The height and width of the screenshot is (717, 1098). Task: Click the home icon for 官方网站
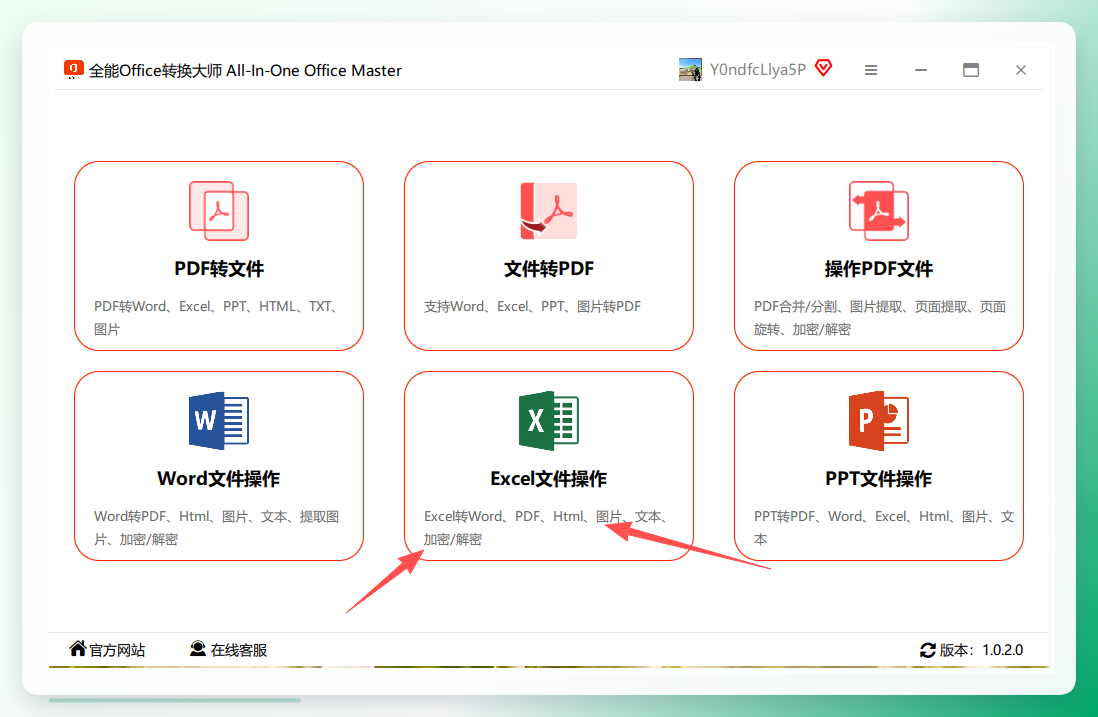[78, 648]
